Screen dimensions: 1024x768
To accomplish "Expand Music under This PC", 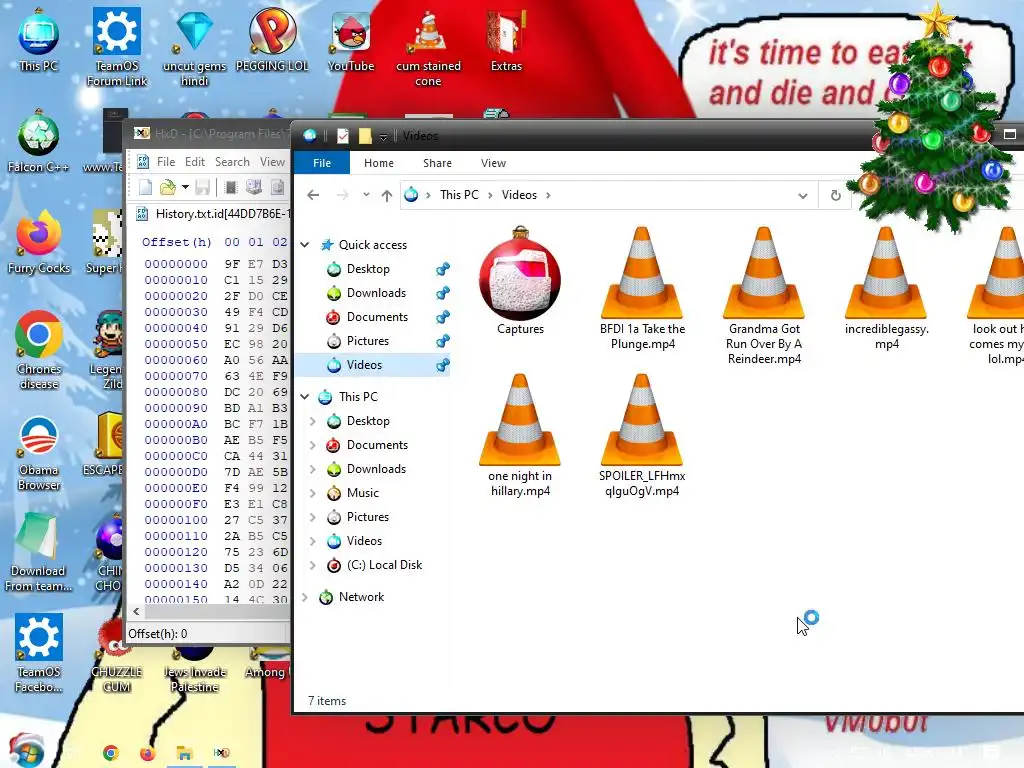I will click(x=313, y=493).
